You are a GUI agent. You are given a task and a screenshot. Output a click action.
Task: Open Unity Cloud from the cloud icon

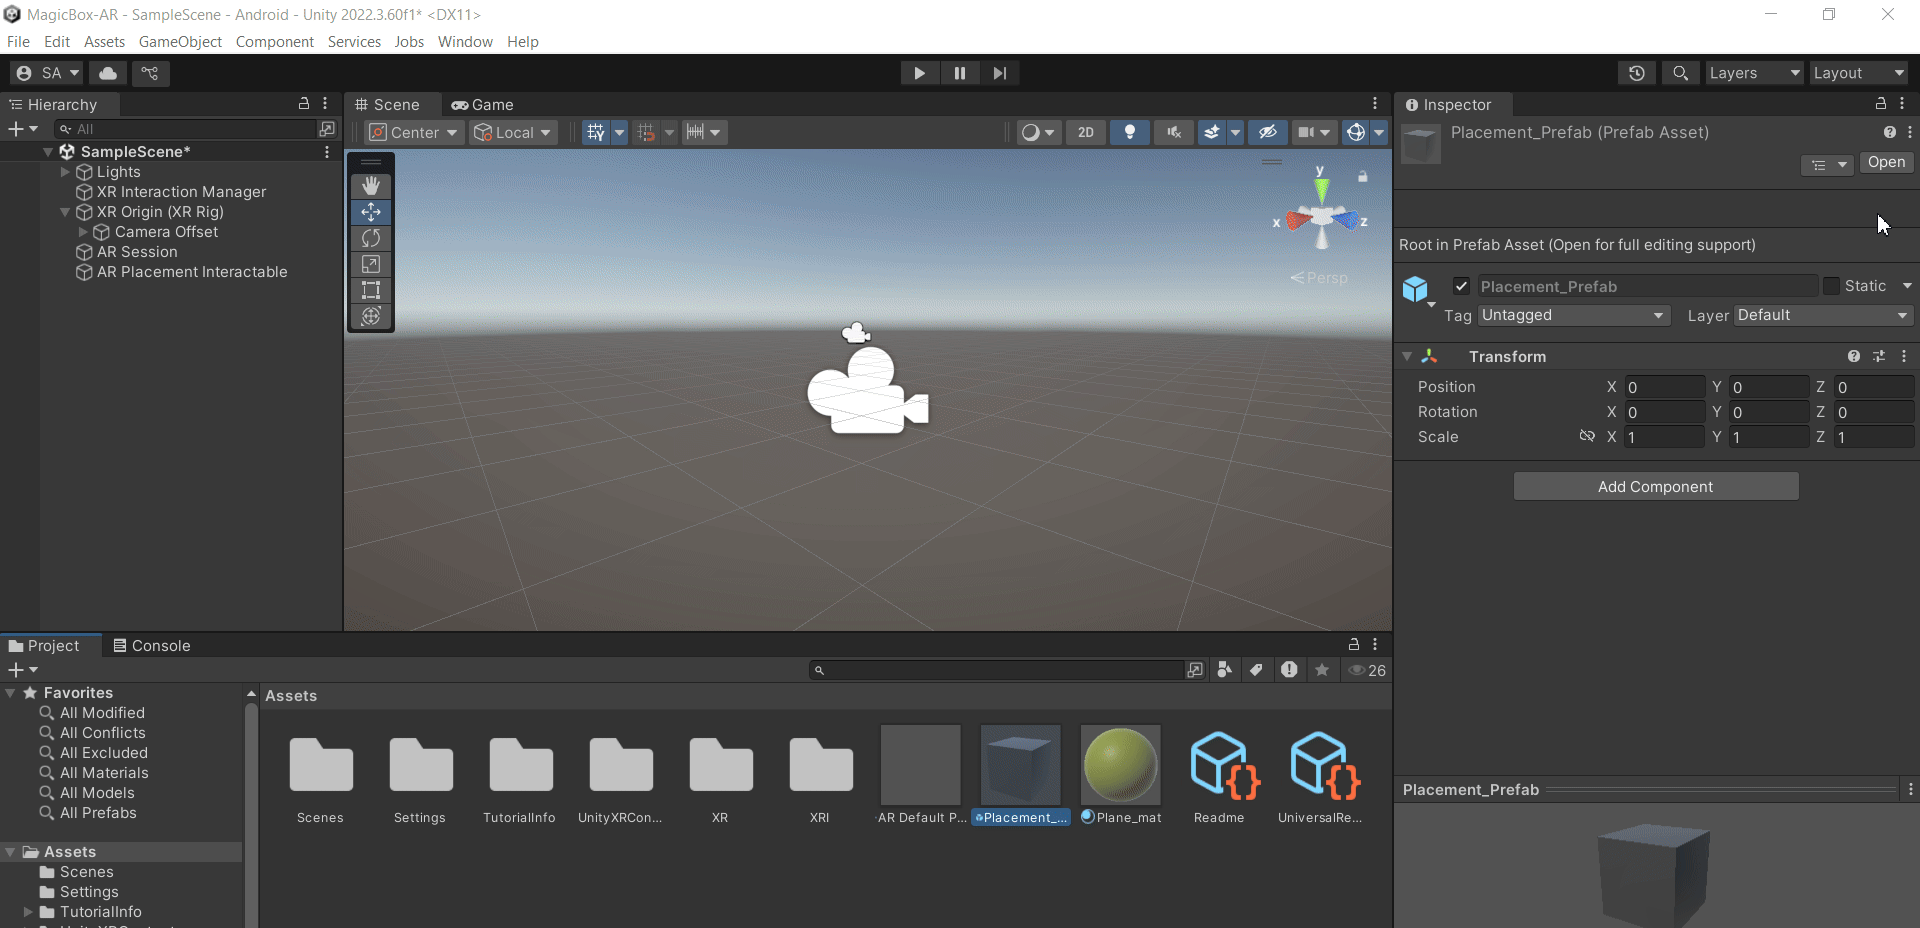pos(107,73)
